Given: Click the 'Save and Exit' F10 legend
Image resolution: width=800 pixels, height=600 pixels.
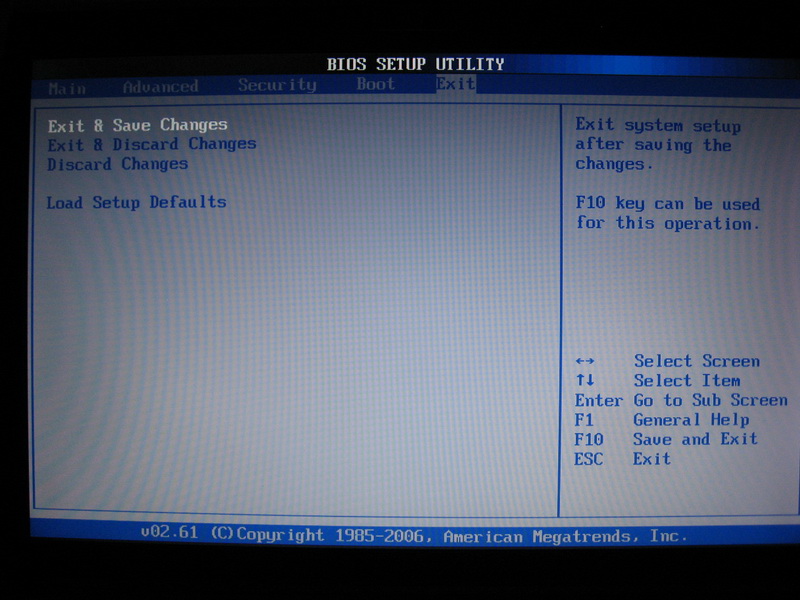Looking at the screenshot, I should [695, 439].
